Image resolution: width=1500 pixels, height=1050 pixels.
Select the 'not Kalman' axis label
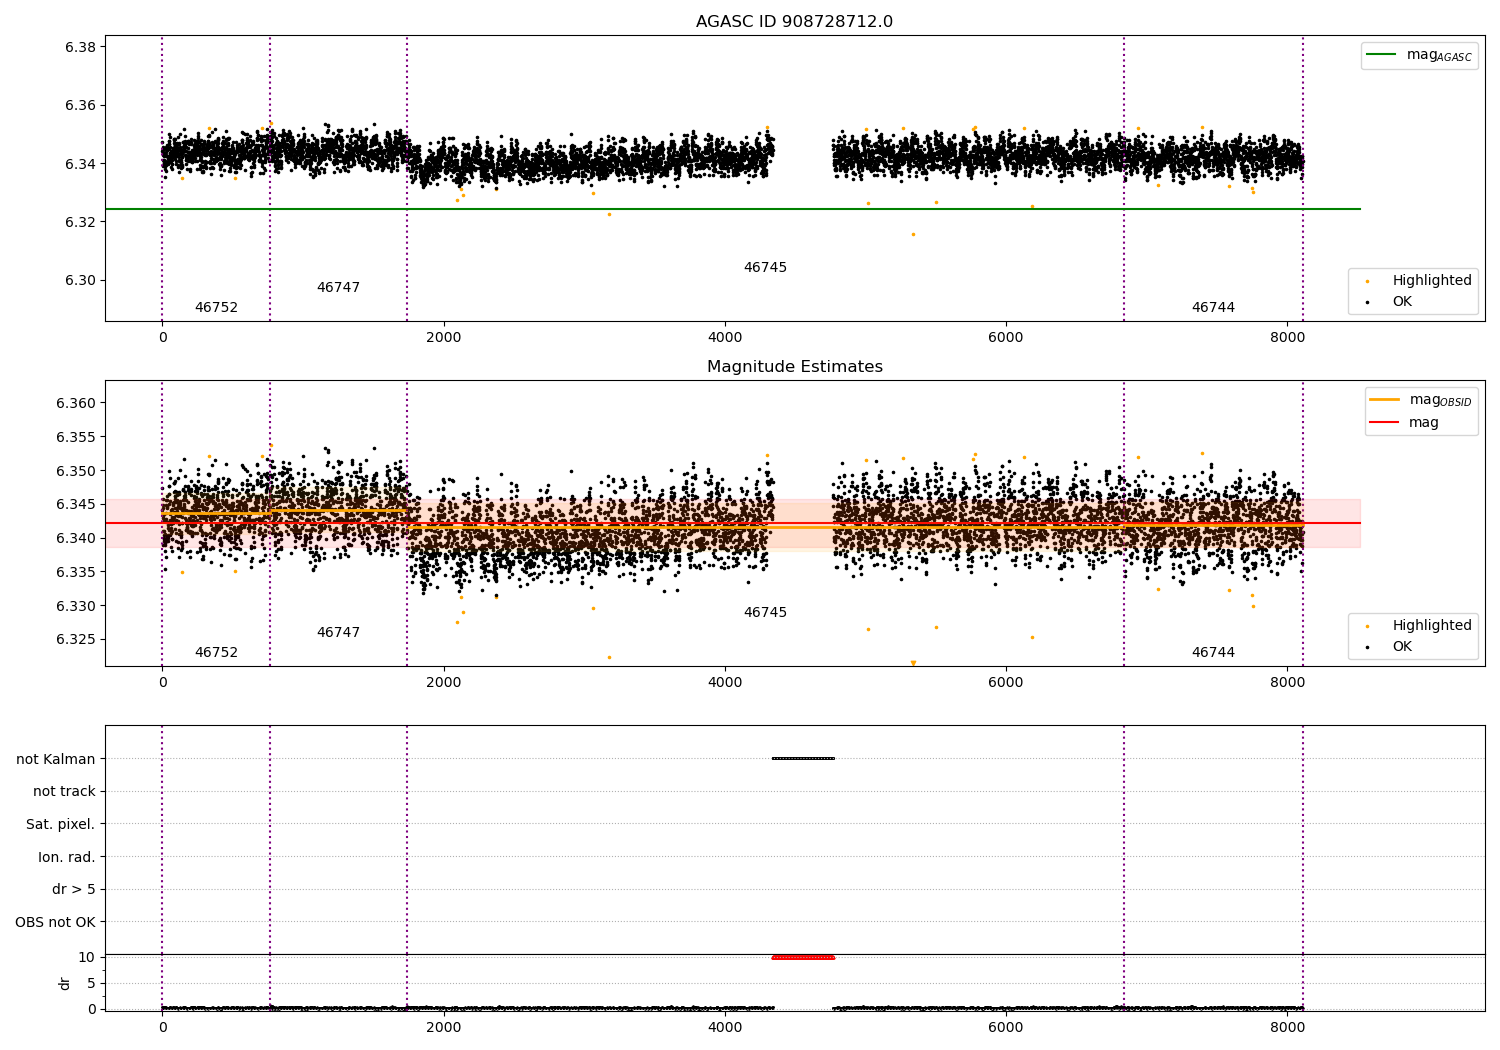tap(56, 759)
